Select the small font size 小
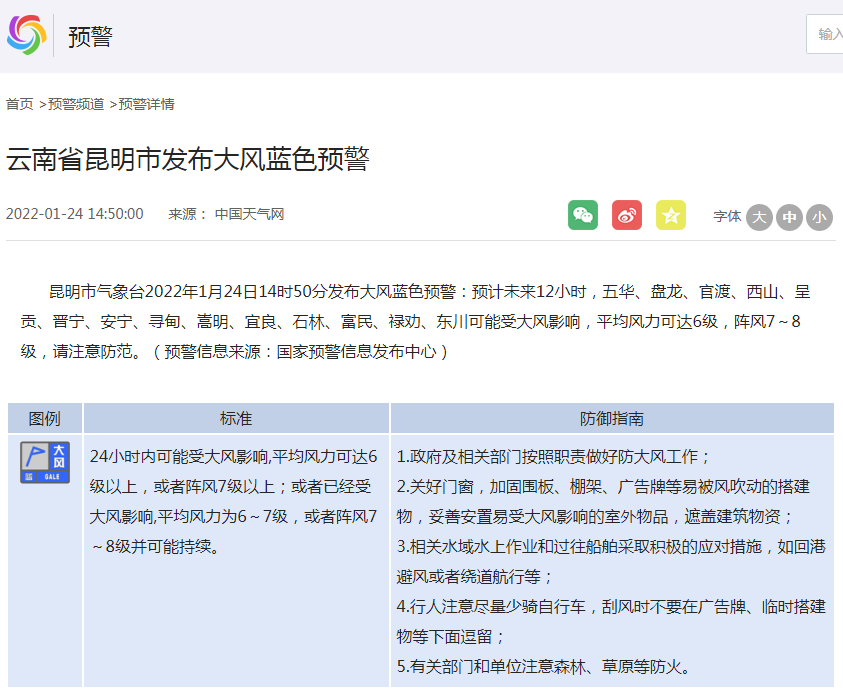Image resolution: width=843 pixels, height=693 pixels. click(819, 217)
